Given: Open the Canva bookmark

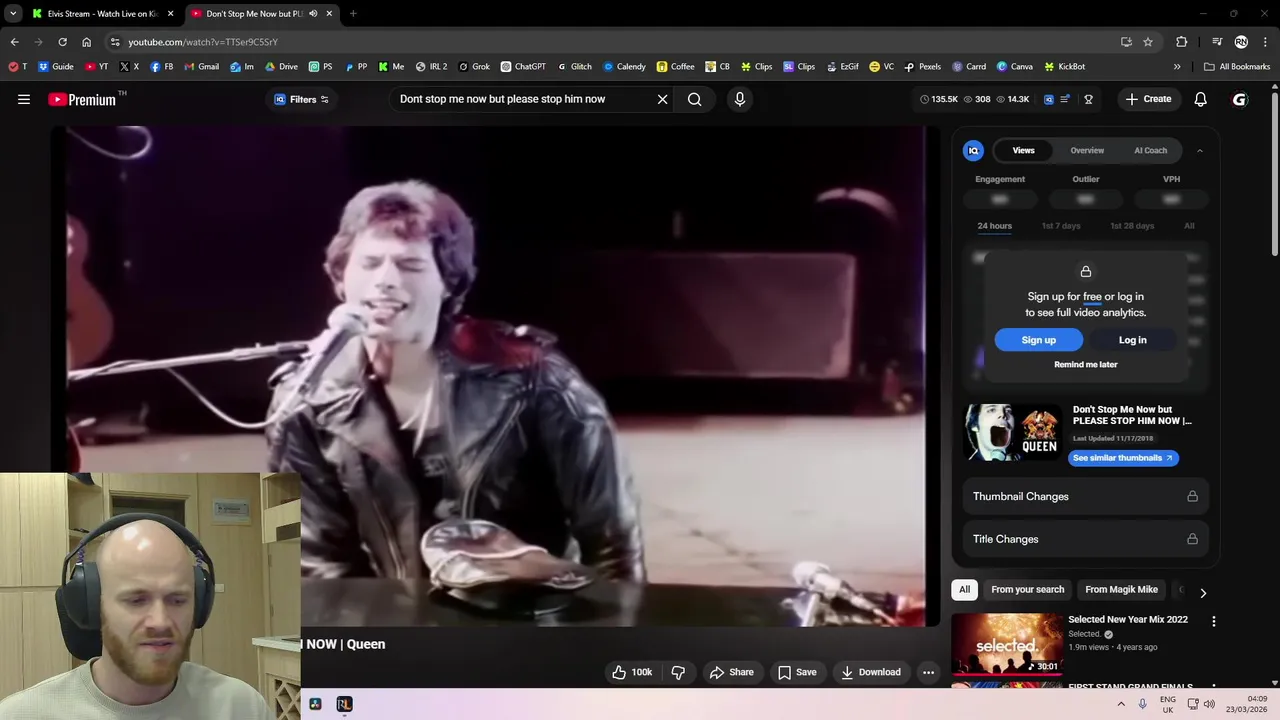Looking at the screenshot, I should [x=1014, y=66].
